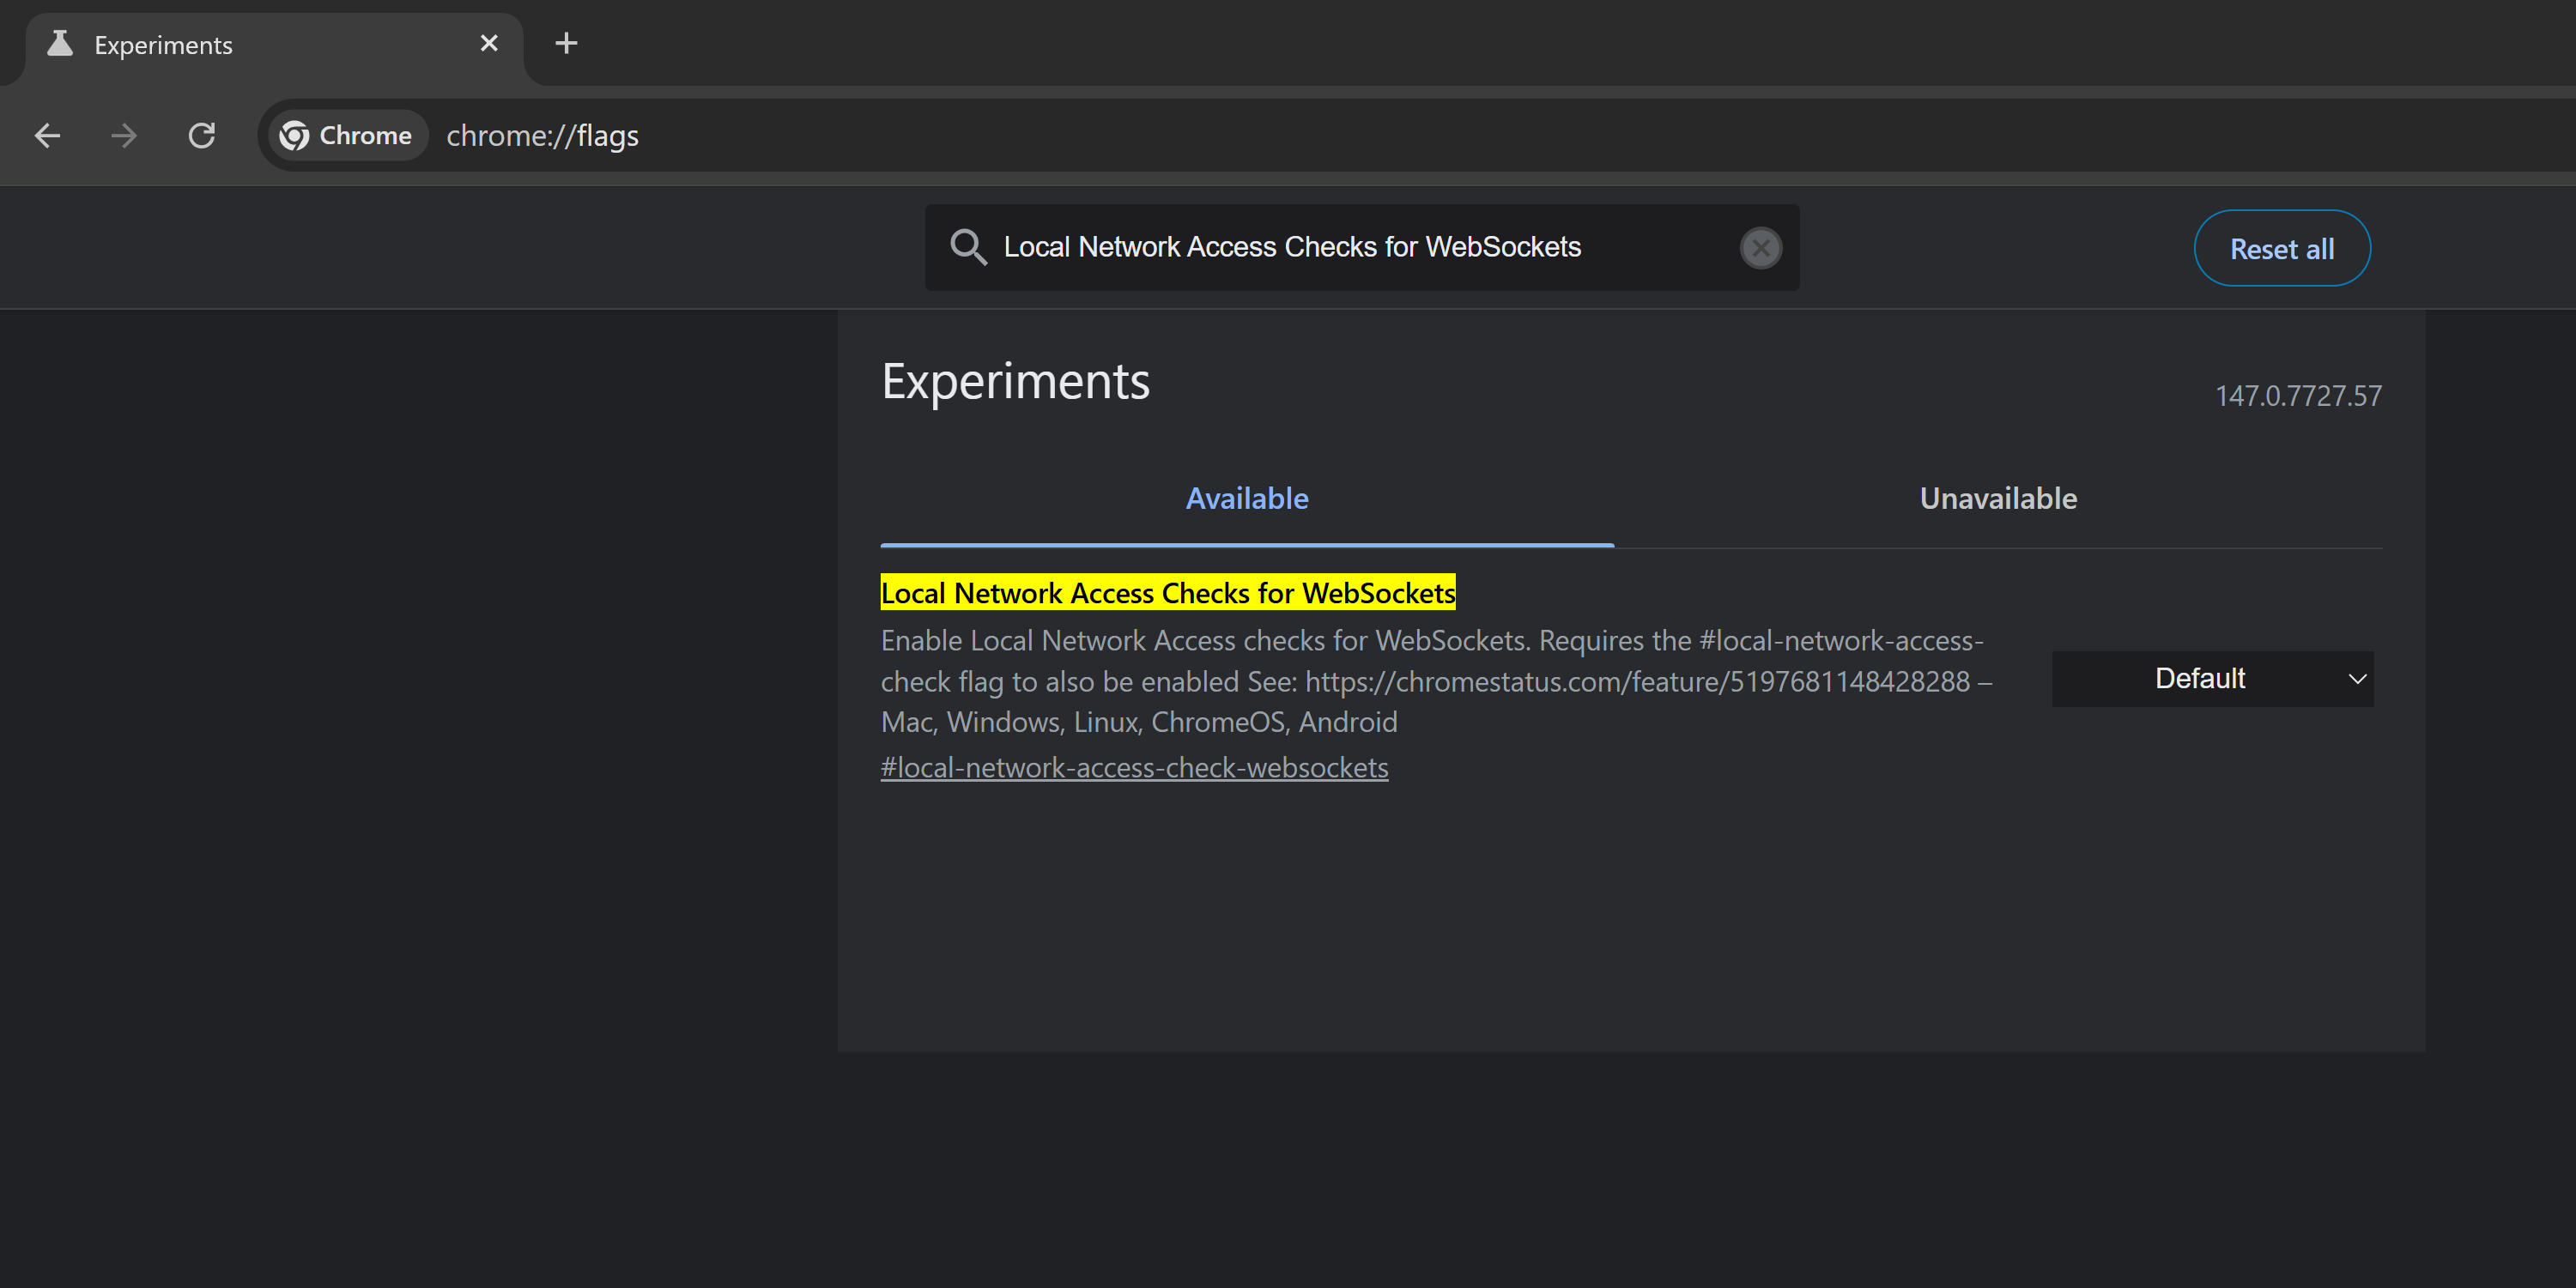The height and width of the screenshot is (1288, 2576).
Task: Switch to the Unavailable tab
Action: coord(1997,498)
